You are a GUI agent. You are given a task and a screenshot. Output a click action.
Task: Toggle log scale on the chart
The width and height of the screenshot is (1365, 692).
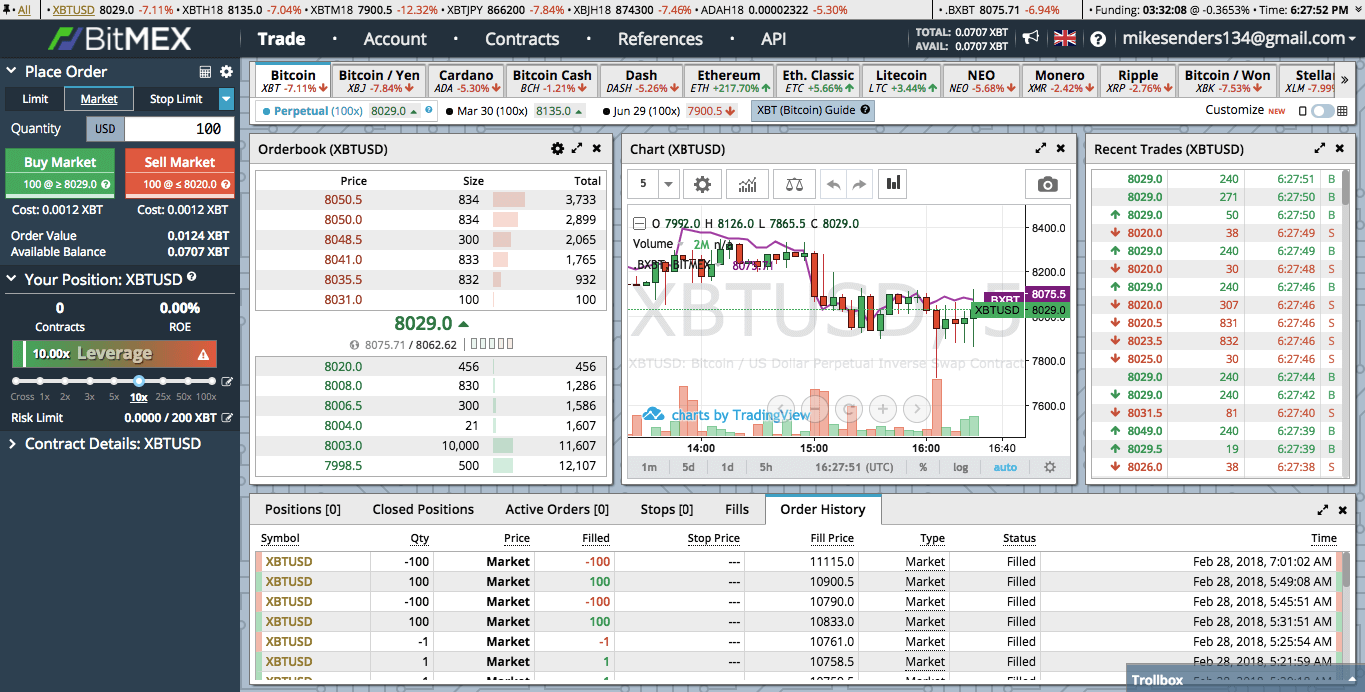point(960,467)
